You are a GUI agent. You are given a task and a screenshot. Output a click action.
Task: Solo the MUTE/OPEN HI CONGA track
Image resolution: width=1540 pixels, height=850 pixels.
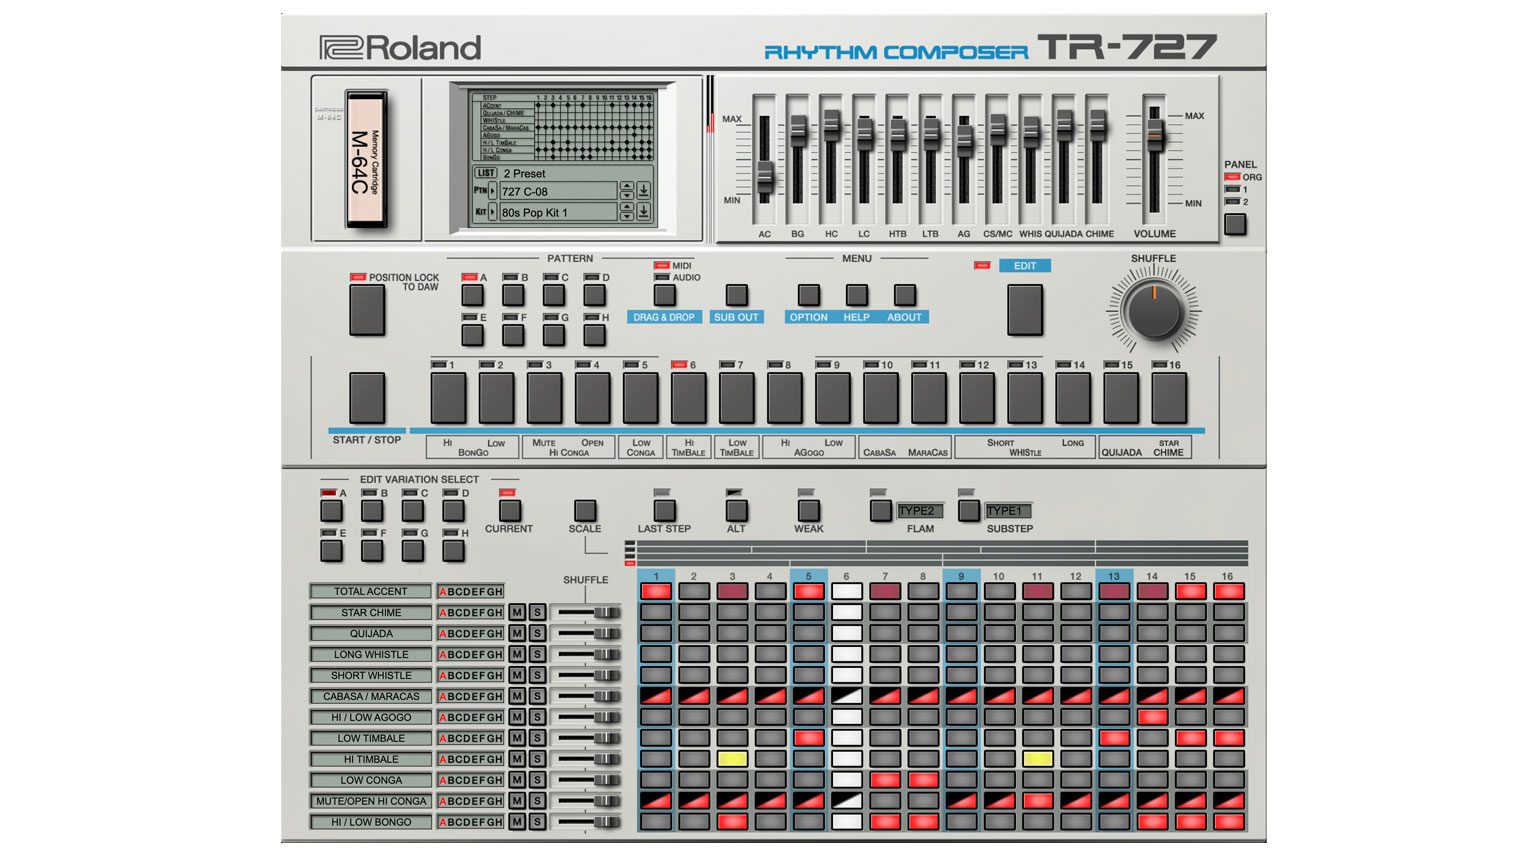tap(537, 801)
